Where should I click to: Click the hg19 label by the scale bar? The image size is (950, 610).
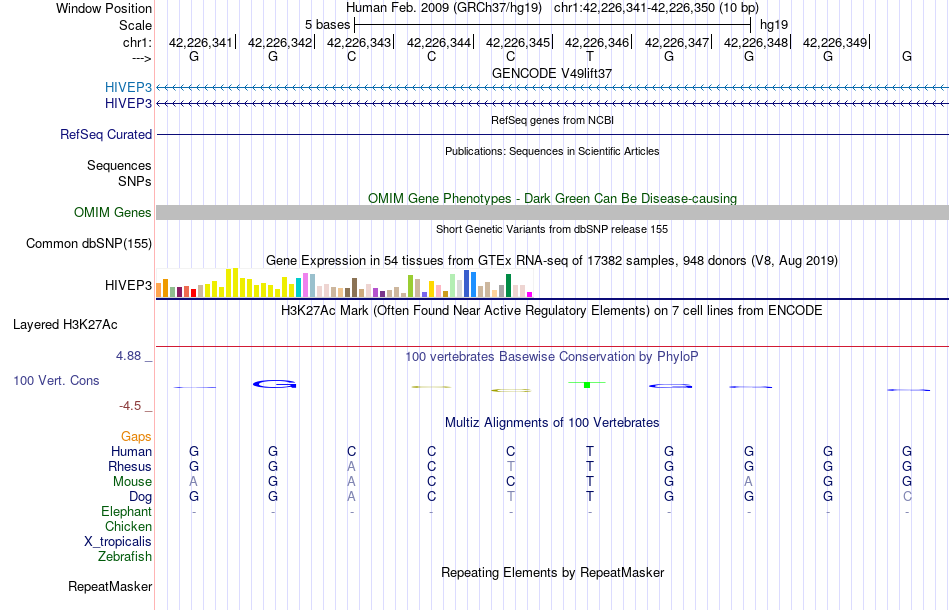774,25
